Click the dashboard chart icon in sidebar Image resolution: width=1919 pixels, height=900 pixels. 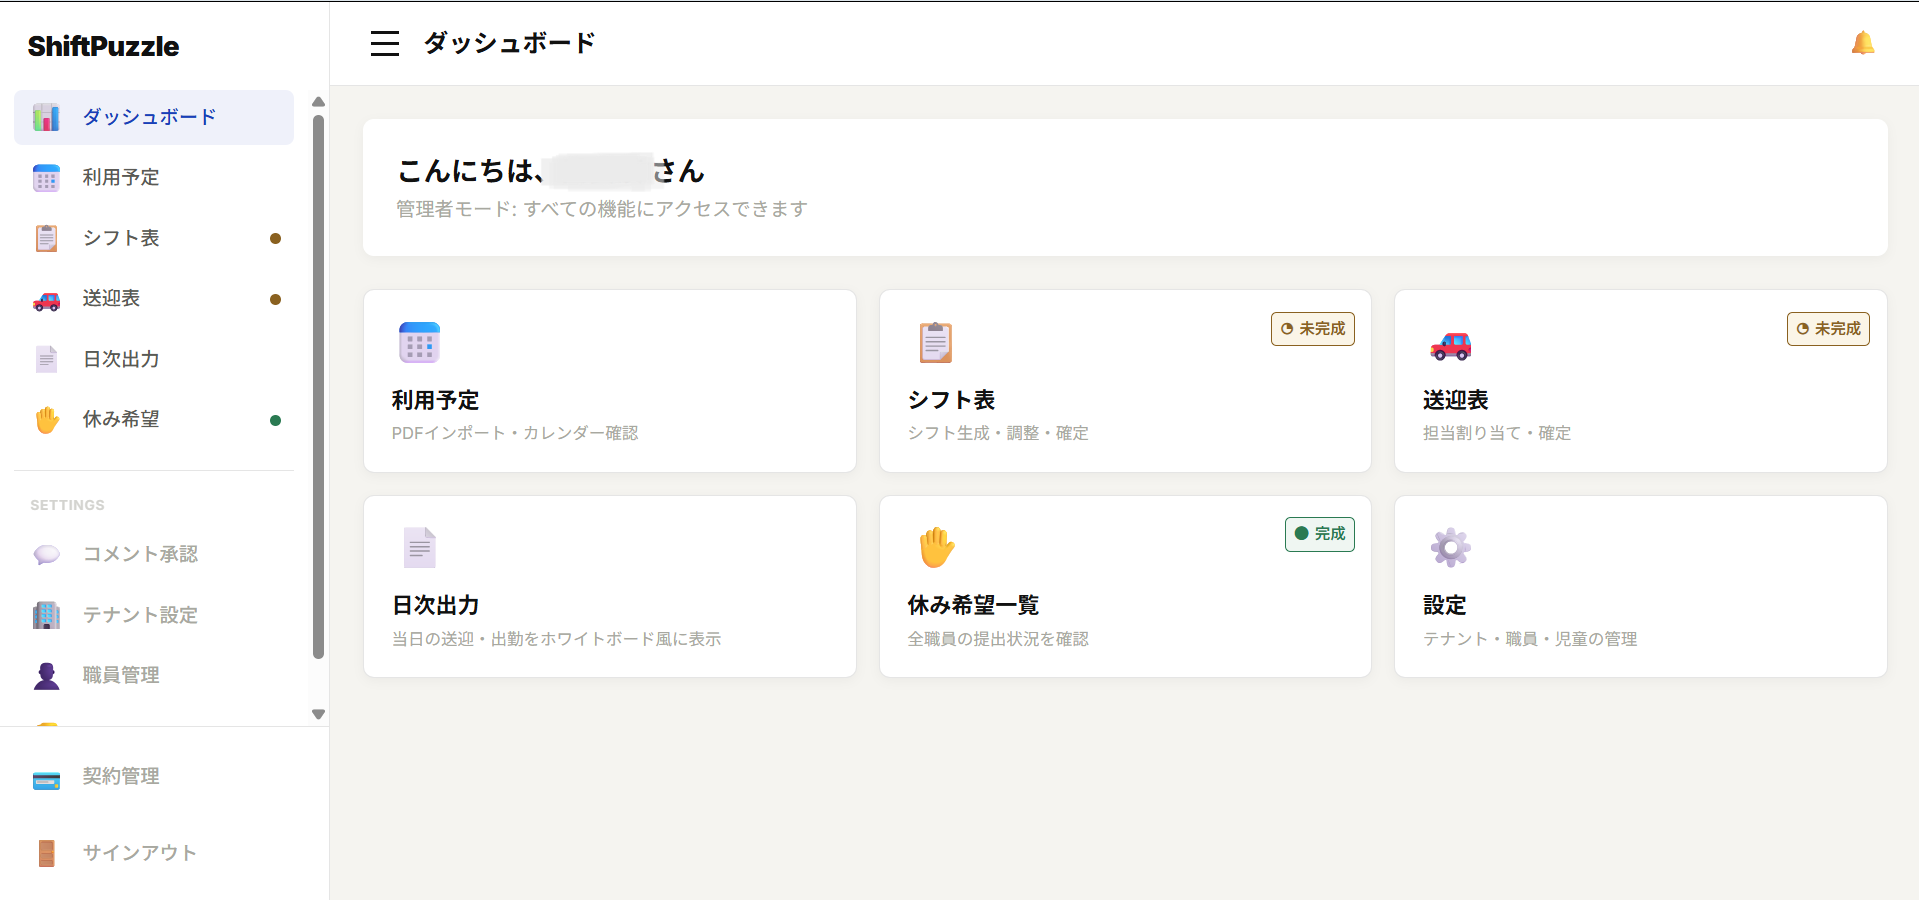coord(46,117)
